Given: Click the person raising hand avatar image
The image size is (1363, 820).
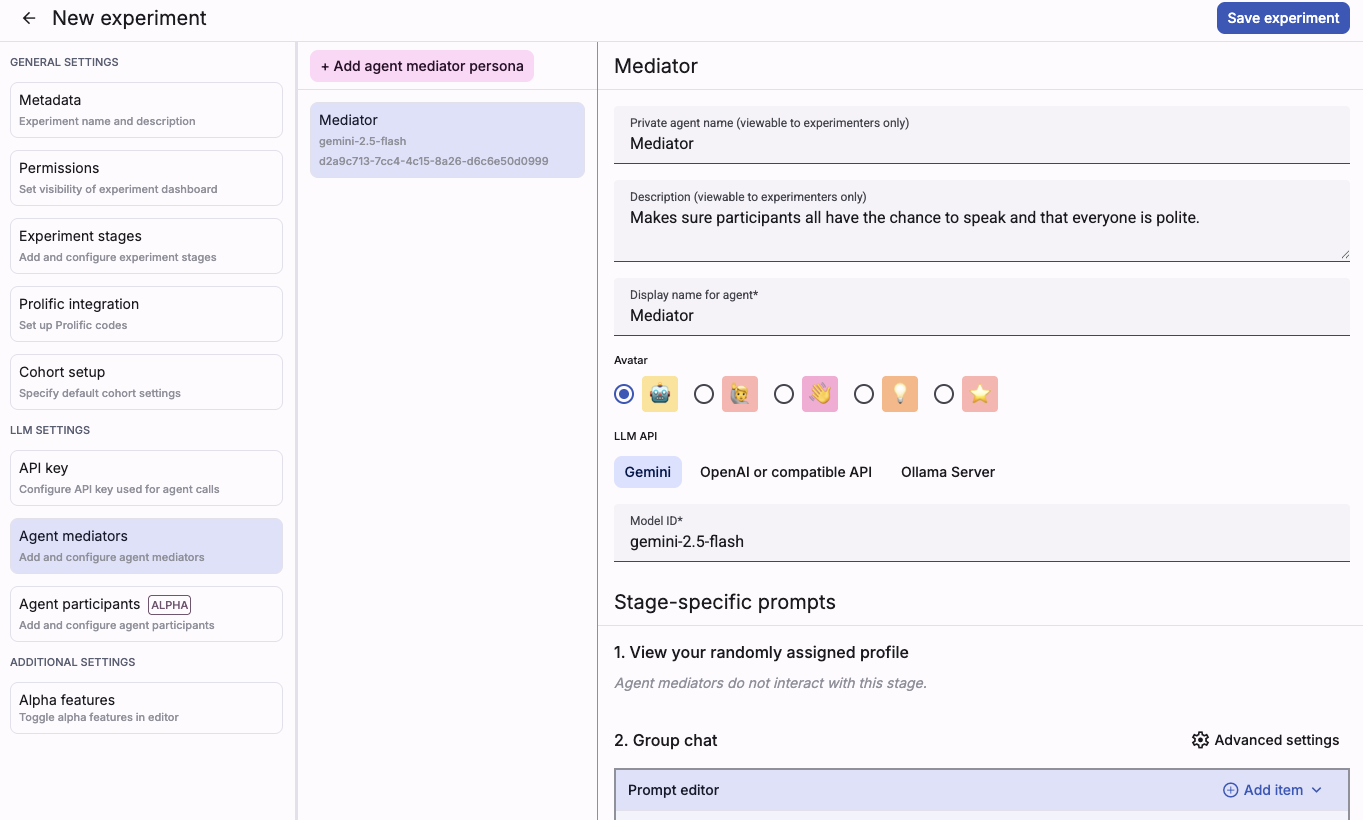Looking at the screenshot, I should pos(740,394).
